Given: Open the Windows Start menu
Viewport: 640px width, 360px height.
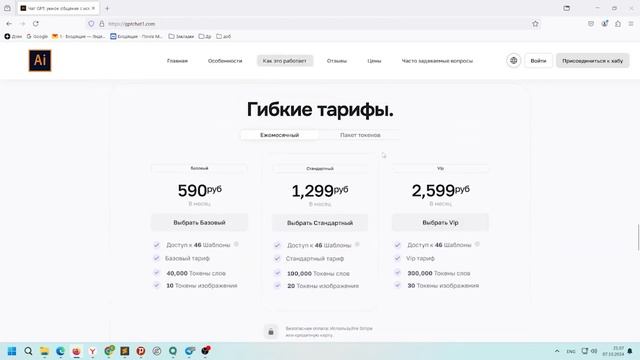Looking at the screenshot, I should [x=12, y=351].
